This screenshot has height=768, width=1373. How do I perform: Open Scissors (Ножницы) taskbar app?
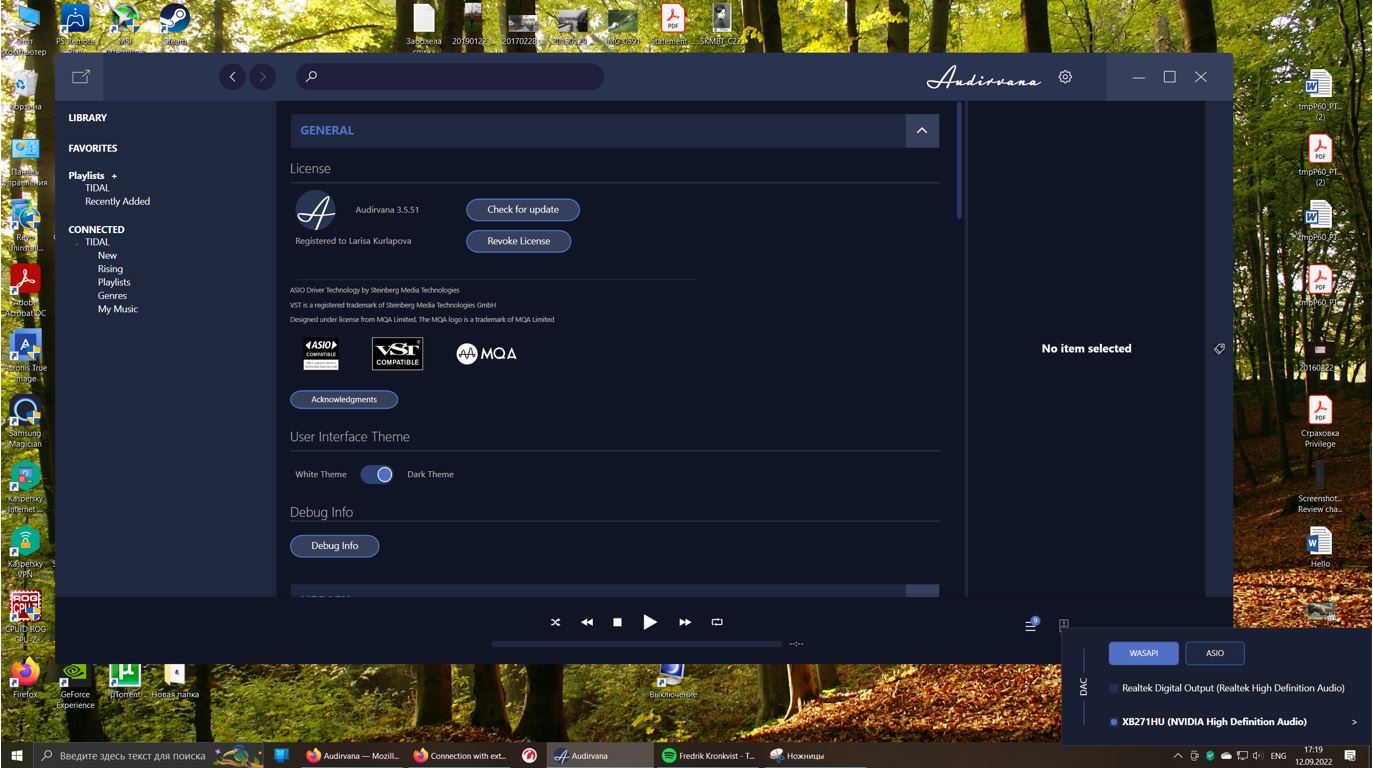(x=797, y=756)
